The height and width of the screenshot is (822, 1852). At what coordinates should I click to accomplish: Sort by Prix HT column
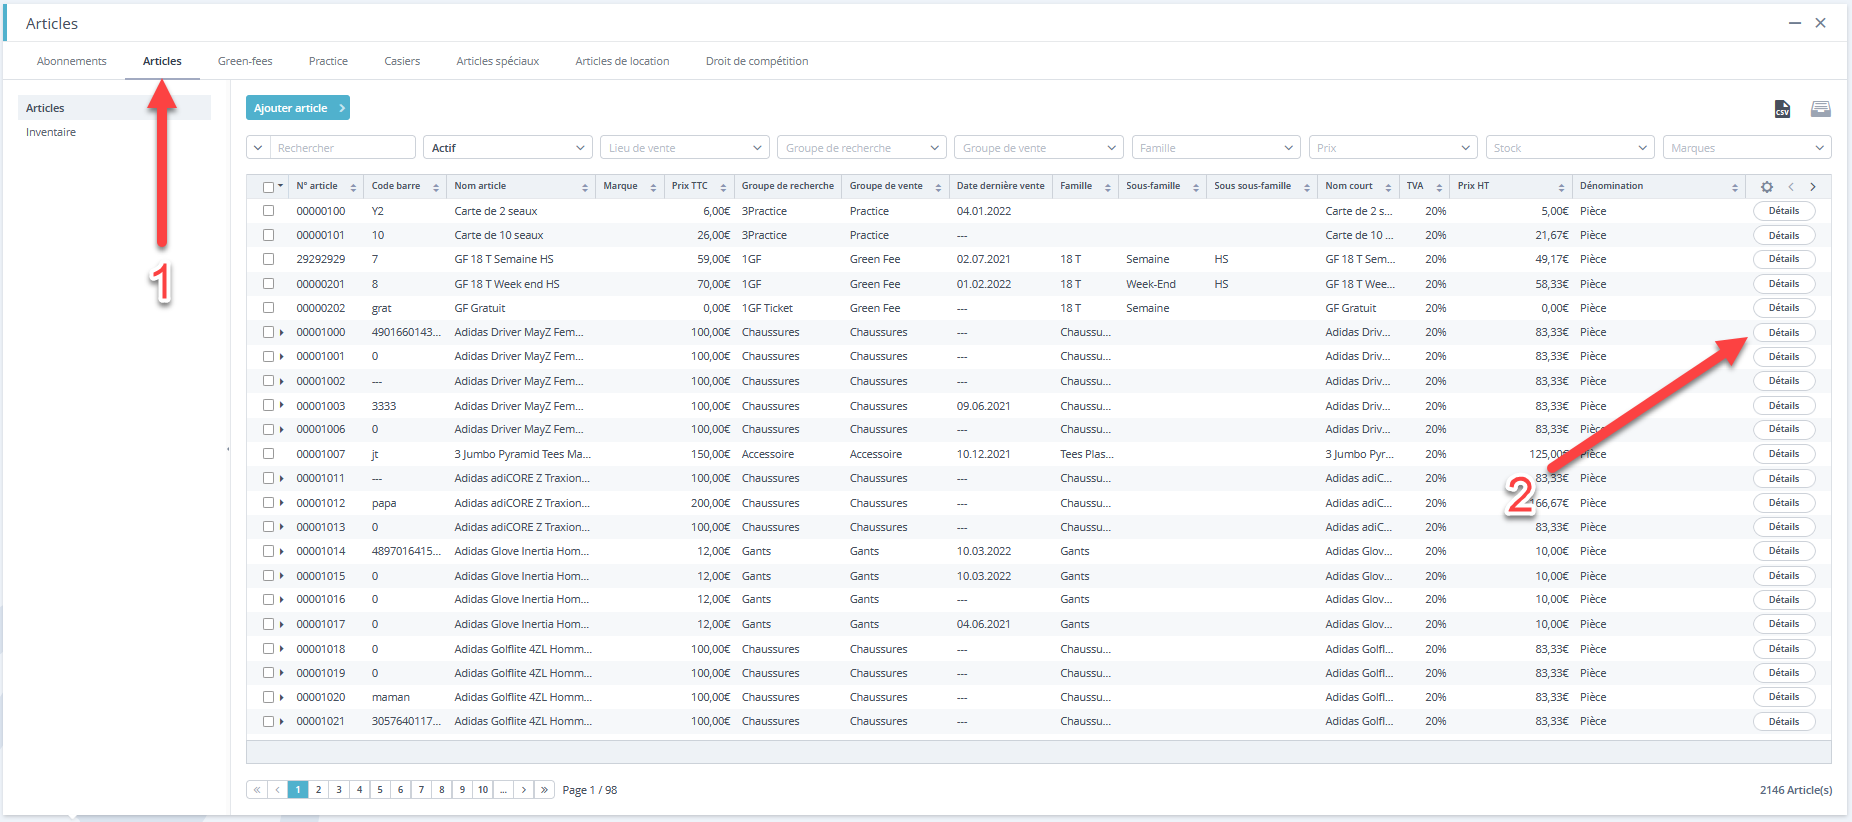click(1561, 187)
